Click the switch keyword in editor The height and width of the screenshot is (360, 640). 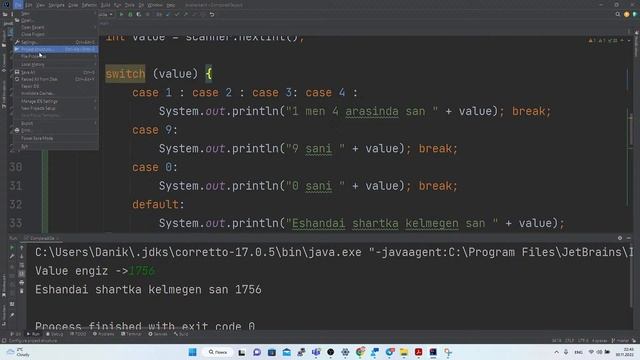[125, 74]
